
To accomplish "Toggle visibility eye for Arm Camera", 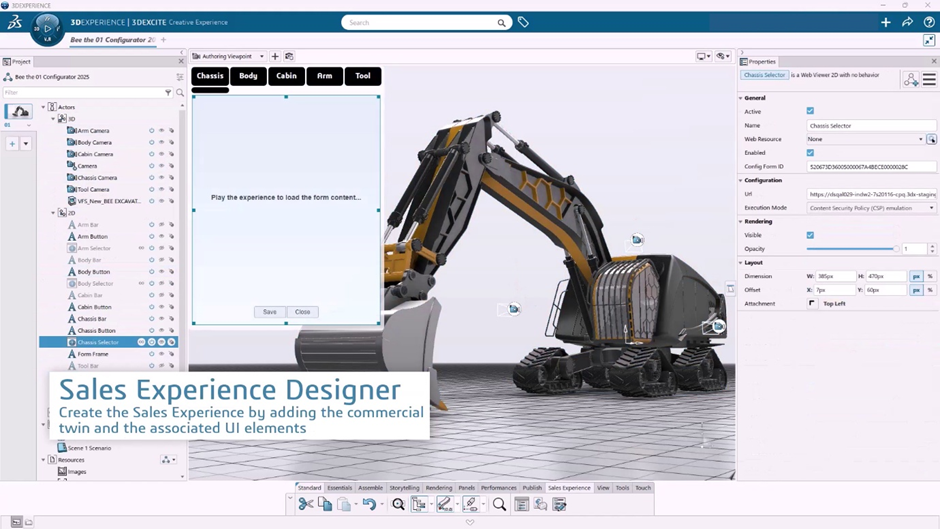I will [161, 131].
